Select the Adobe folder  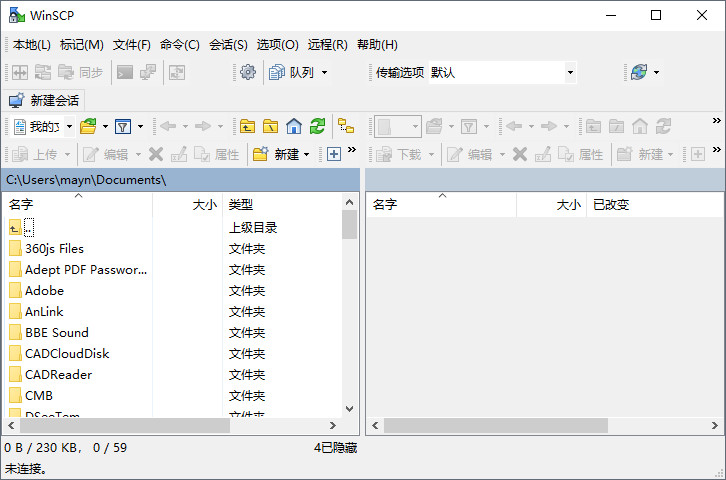[37, 291]
